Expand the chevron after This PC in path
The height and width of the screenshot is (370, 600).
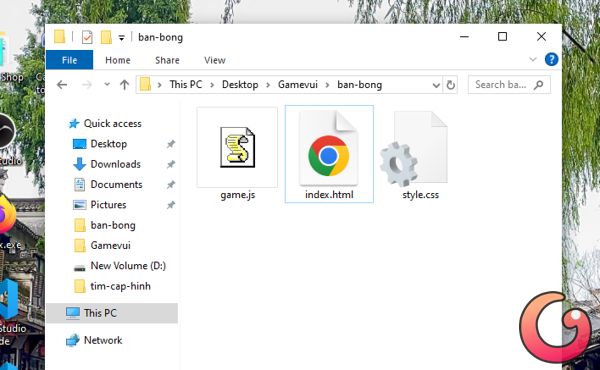(212, 85)
